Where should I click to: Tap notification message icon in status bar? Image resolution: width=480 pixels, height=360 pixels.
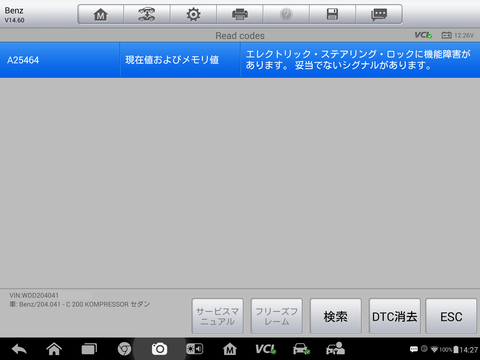coord(414,349)
